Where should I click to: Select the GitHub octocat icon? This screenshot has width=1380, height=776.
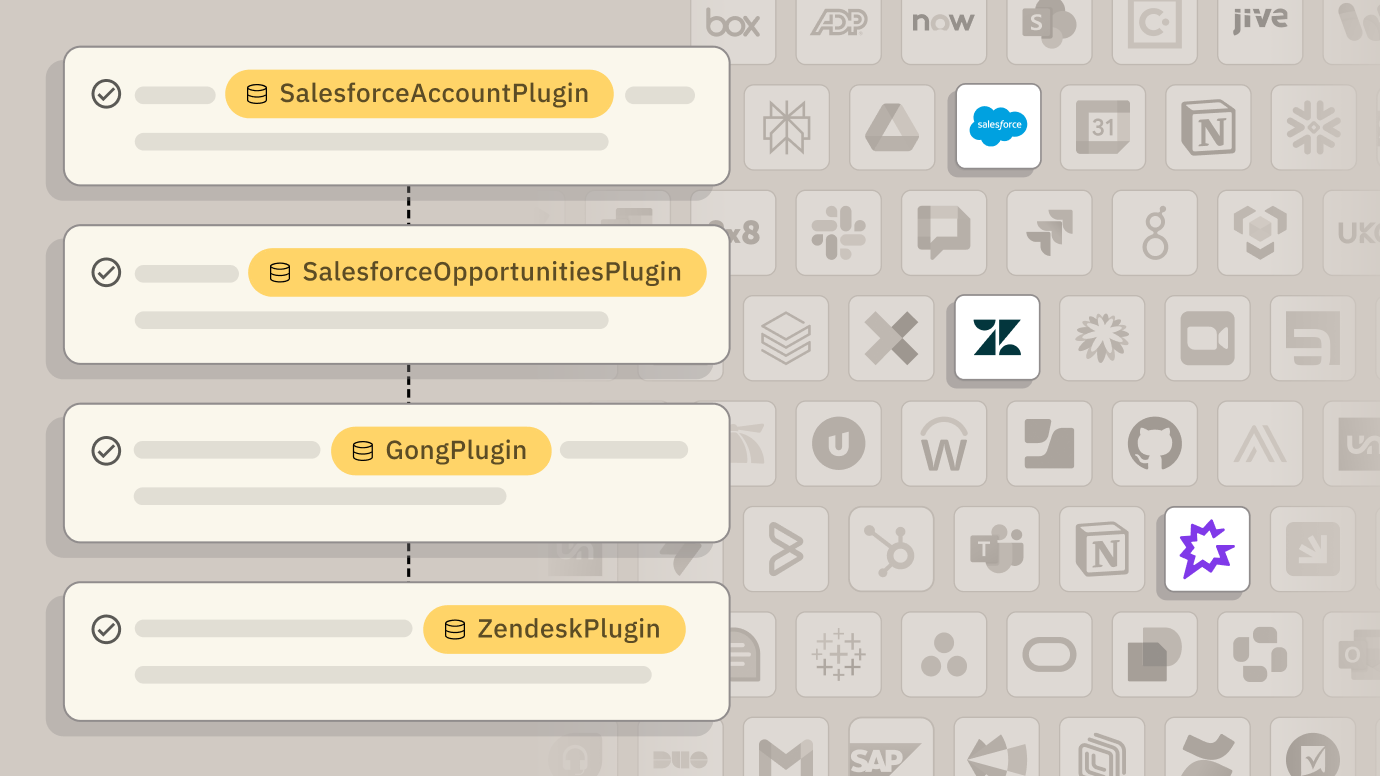click(1155, 443)
